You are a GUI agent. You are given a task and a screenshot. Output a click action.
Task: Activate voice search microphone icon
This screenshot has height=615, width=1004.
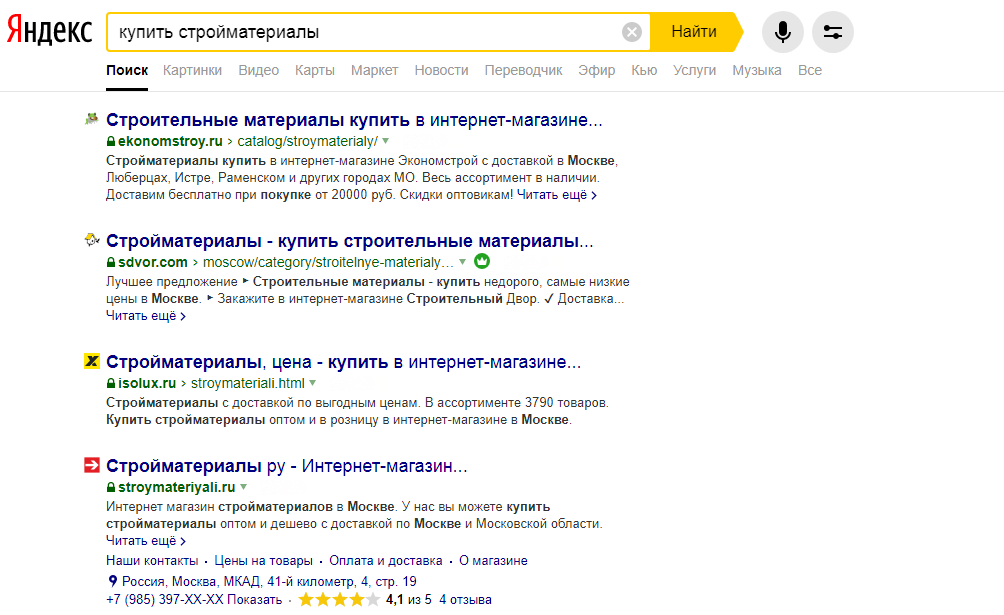[x=782, y=32]
